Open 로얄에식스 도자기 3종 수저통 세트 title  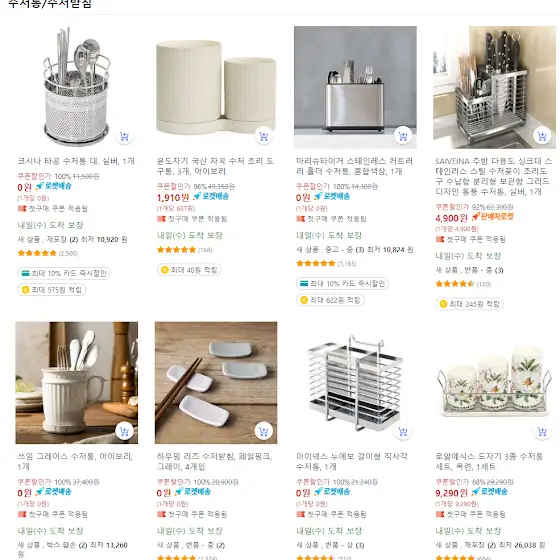(x=489, y=461)
